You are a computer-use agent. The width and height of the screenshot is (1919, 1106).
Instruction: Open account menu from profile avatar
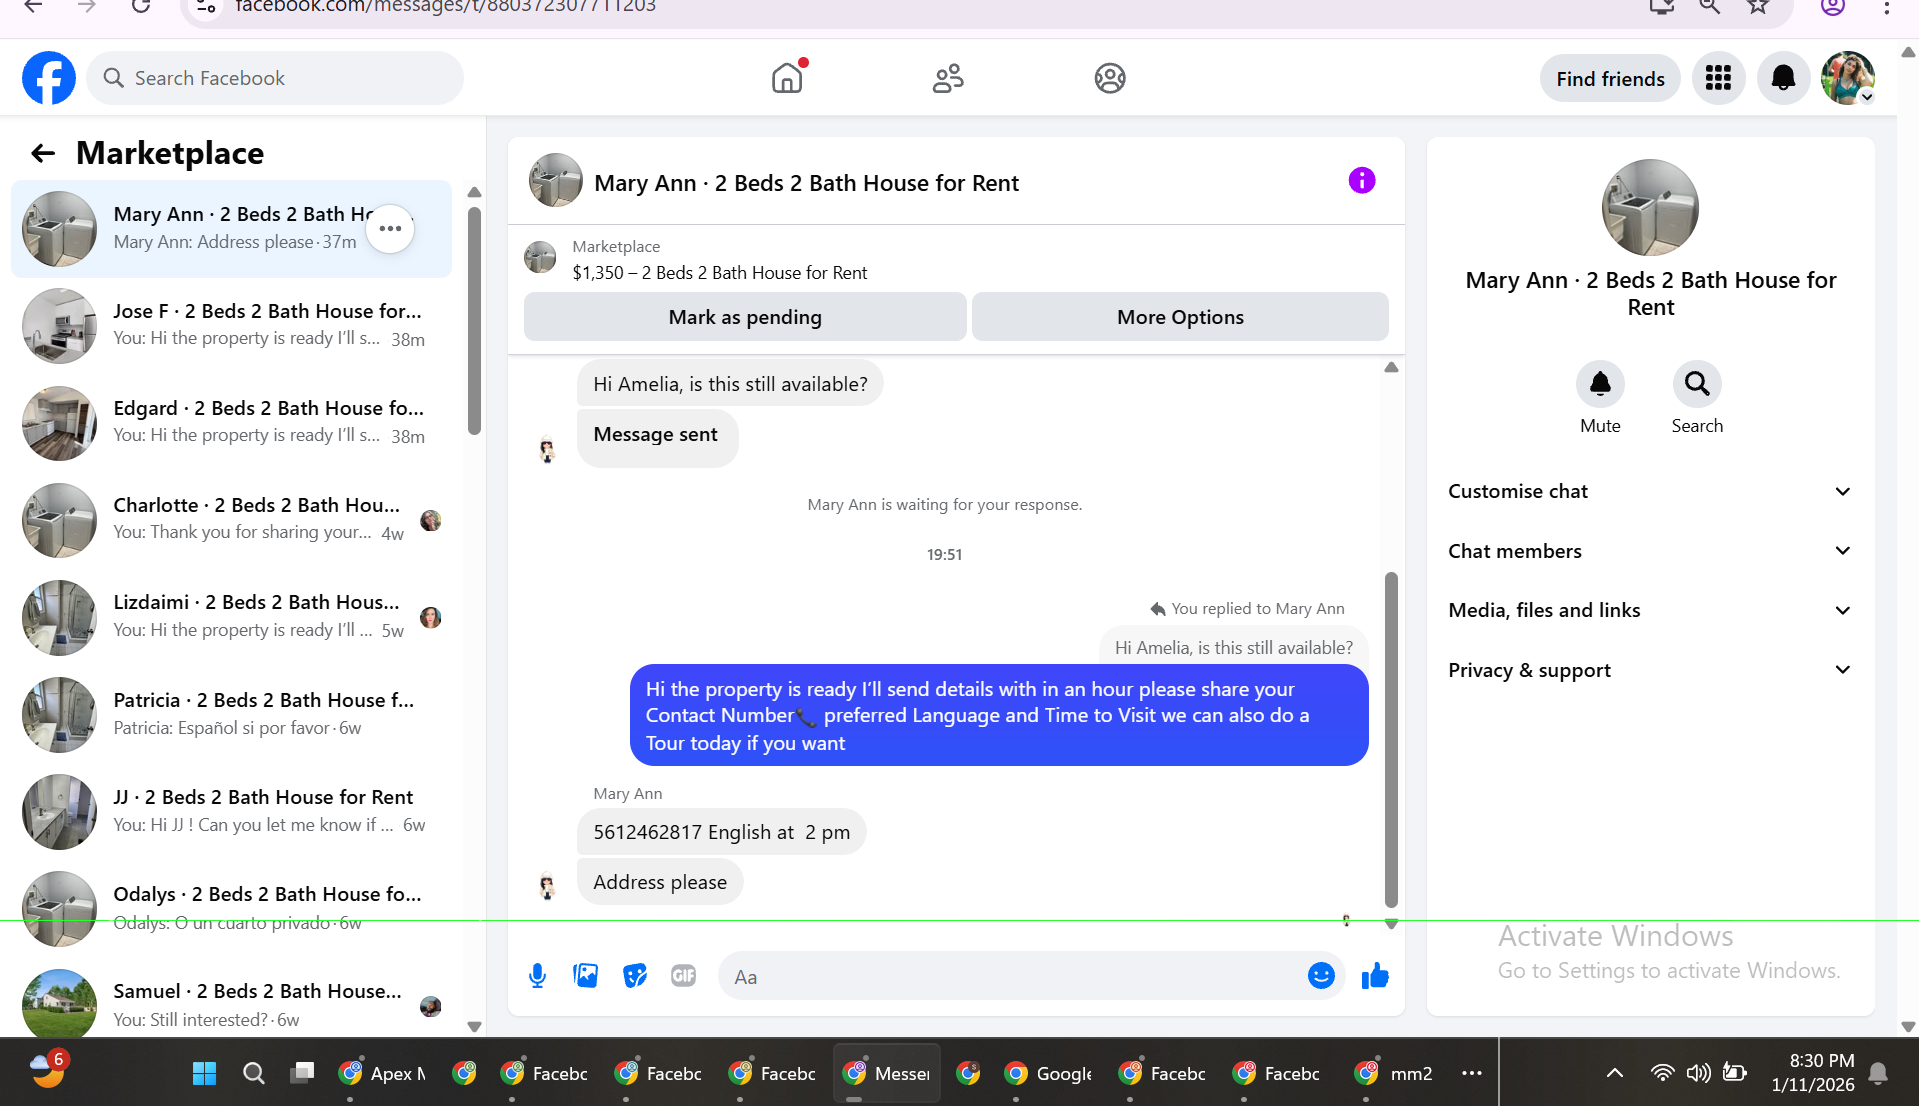[1847, 78]
